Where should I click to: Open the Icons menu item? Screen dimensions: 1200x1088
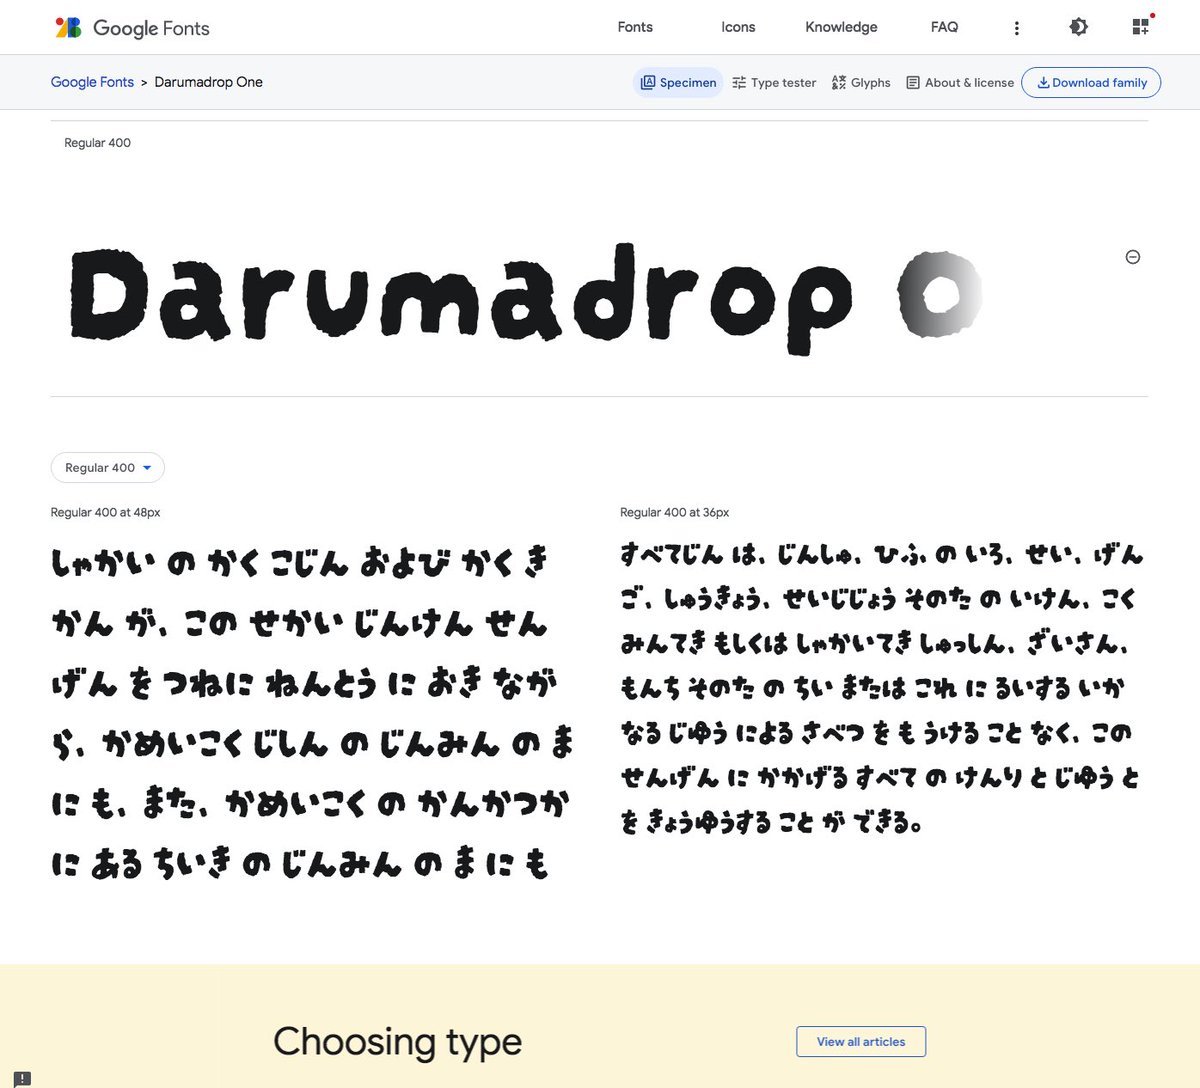(x=738, y=27)
